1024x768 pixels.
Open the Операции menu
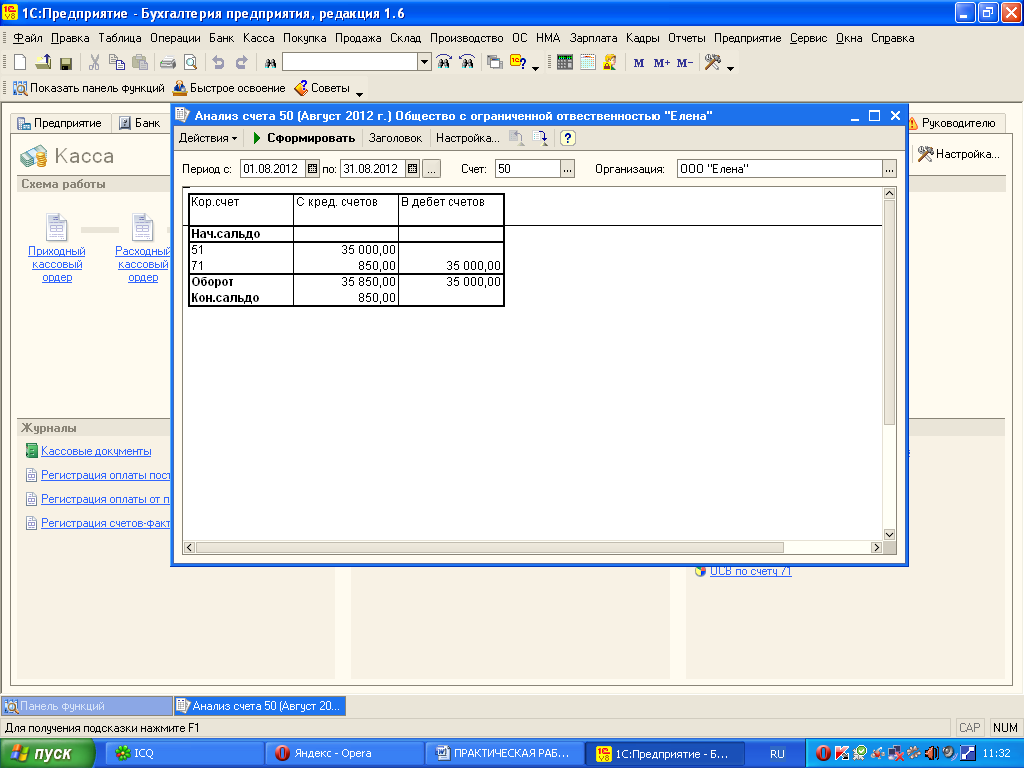pyautogui.click(x=175, y=38)
